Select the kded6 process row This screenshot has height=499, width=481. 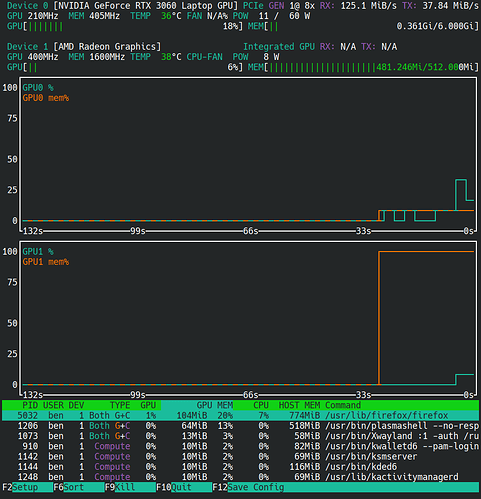(240, 467)
